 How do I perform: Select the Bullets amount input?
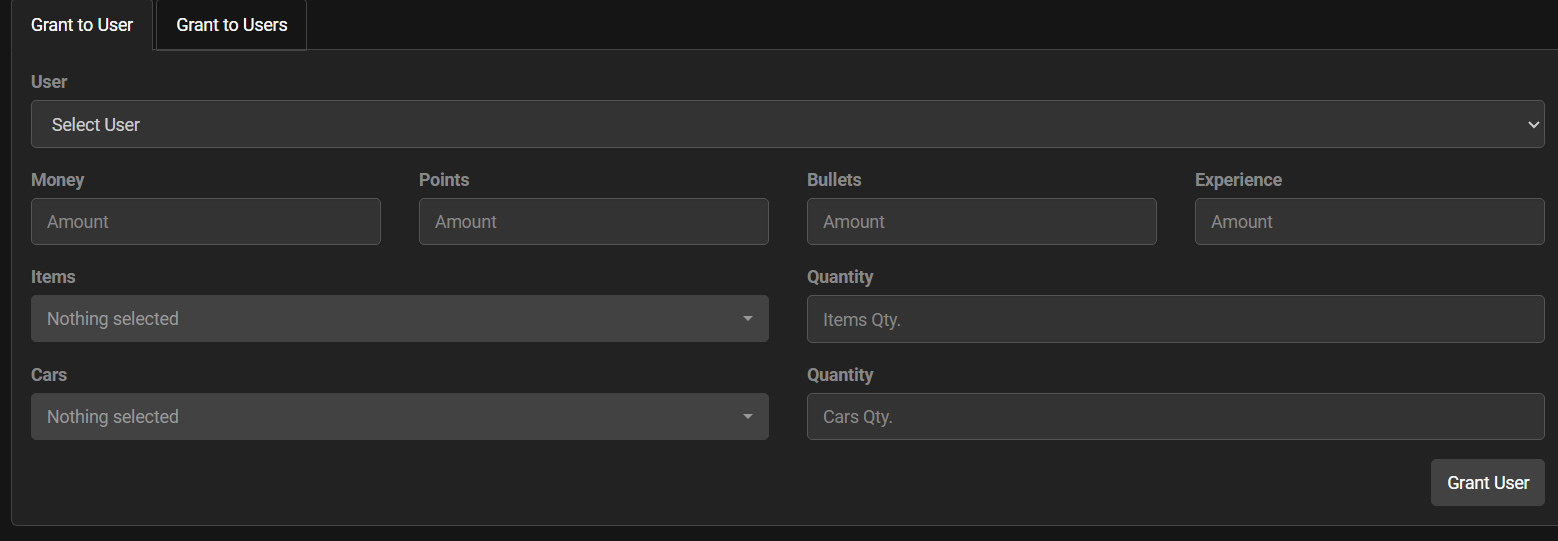[x=981, y=221]
